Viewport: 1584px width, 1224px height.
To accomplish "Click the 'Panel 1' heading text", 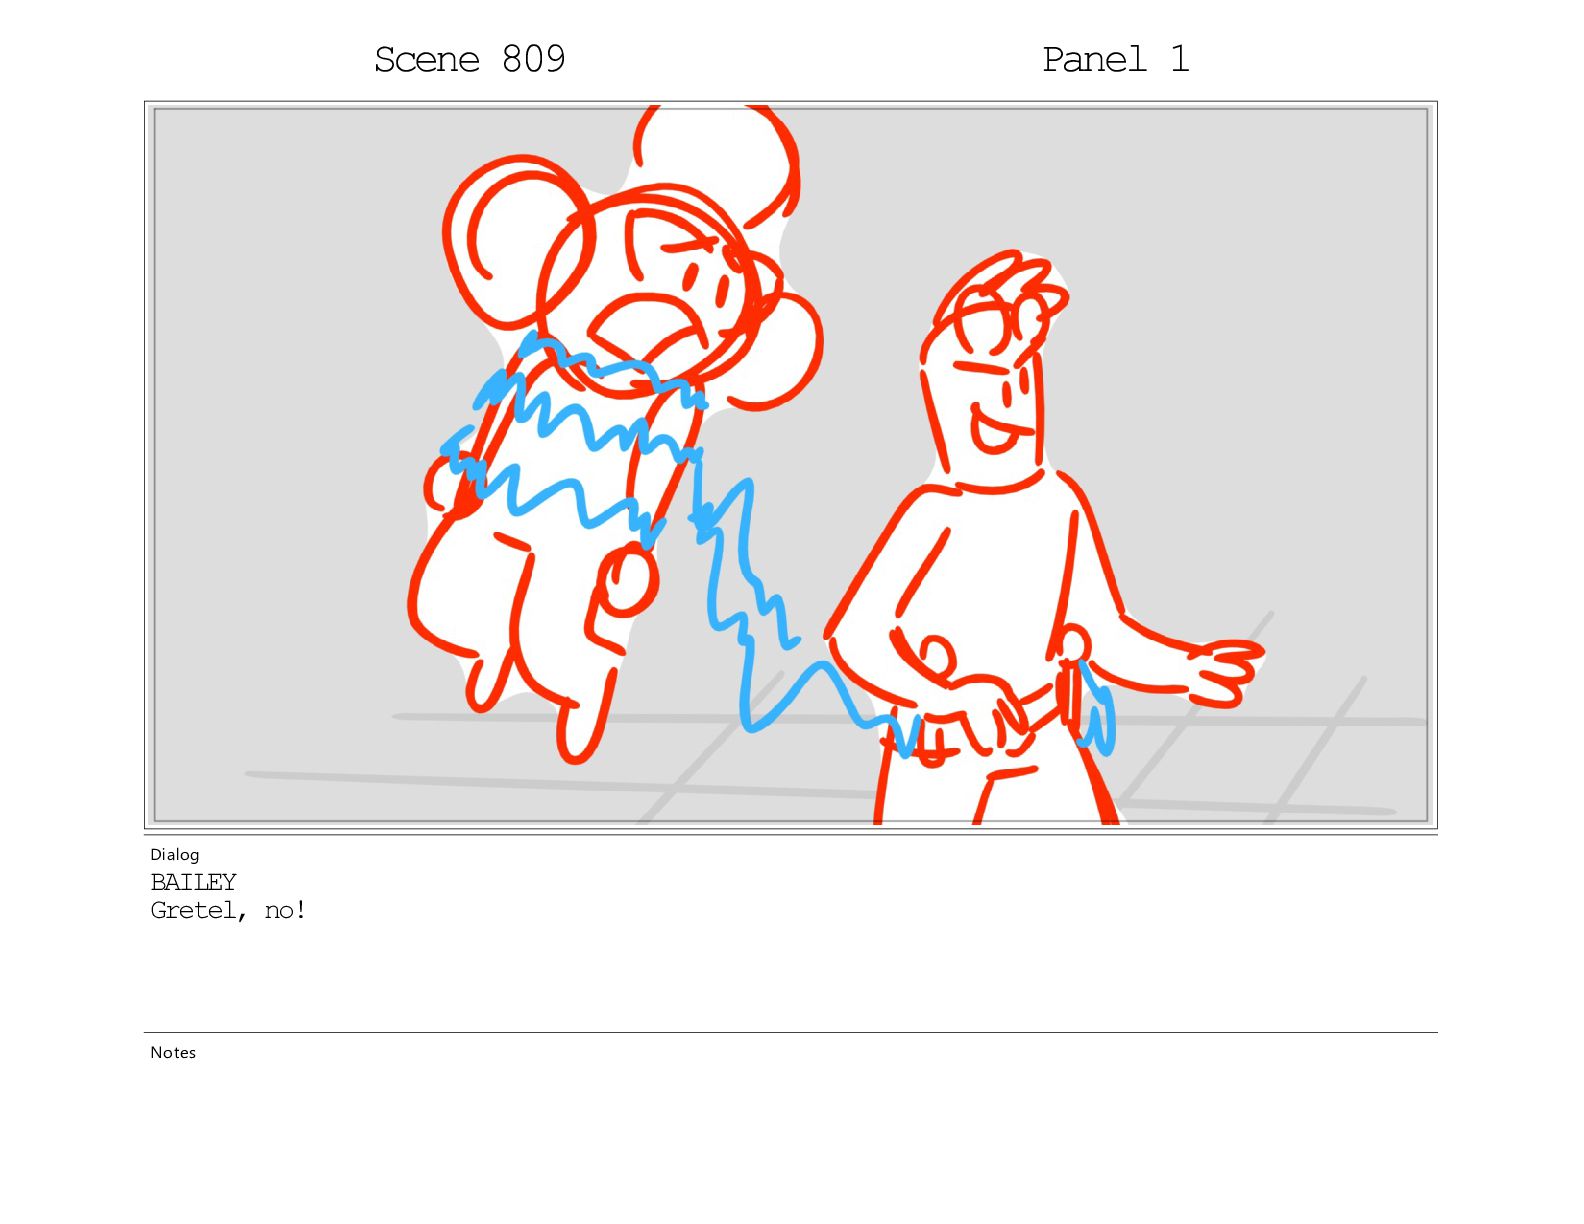I will click(1115, 60).
